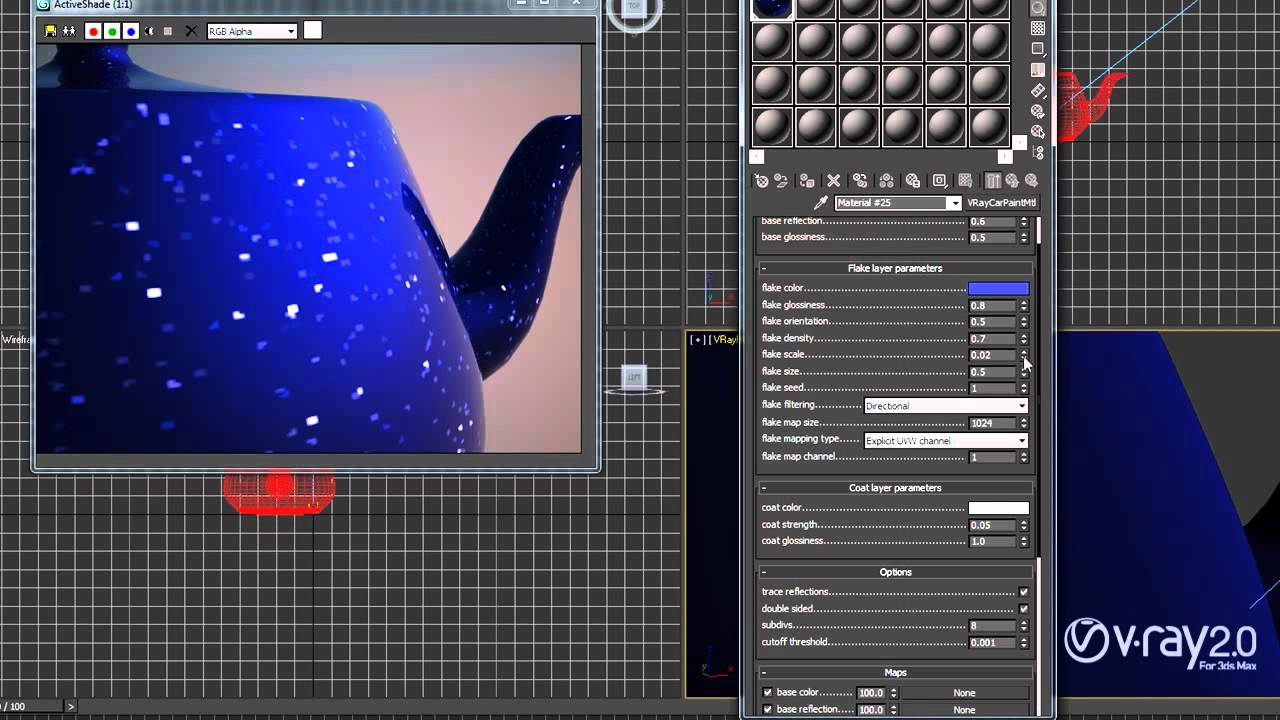
Task: Click Make Material Copy icon
Action: click(x=860, y=181)
